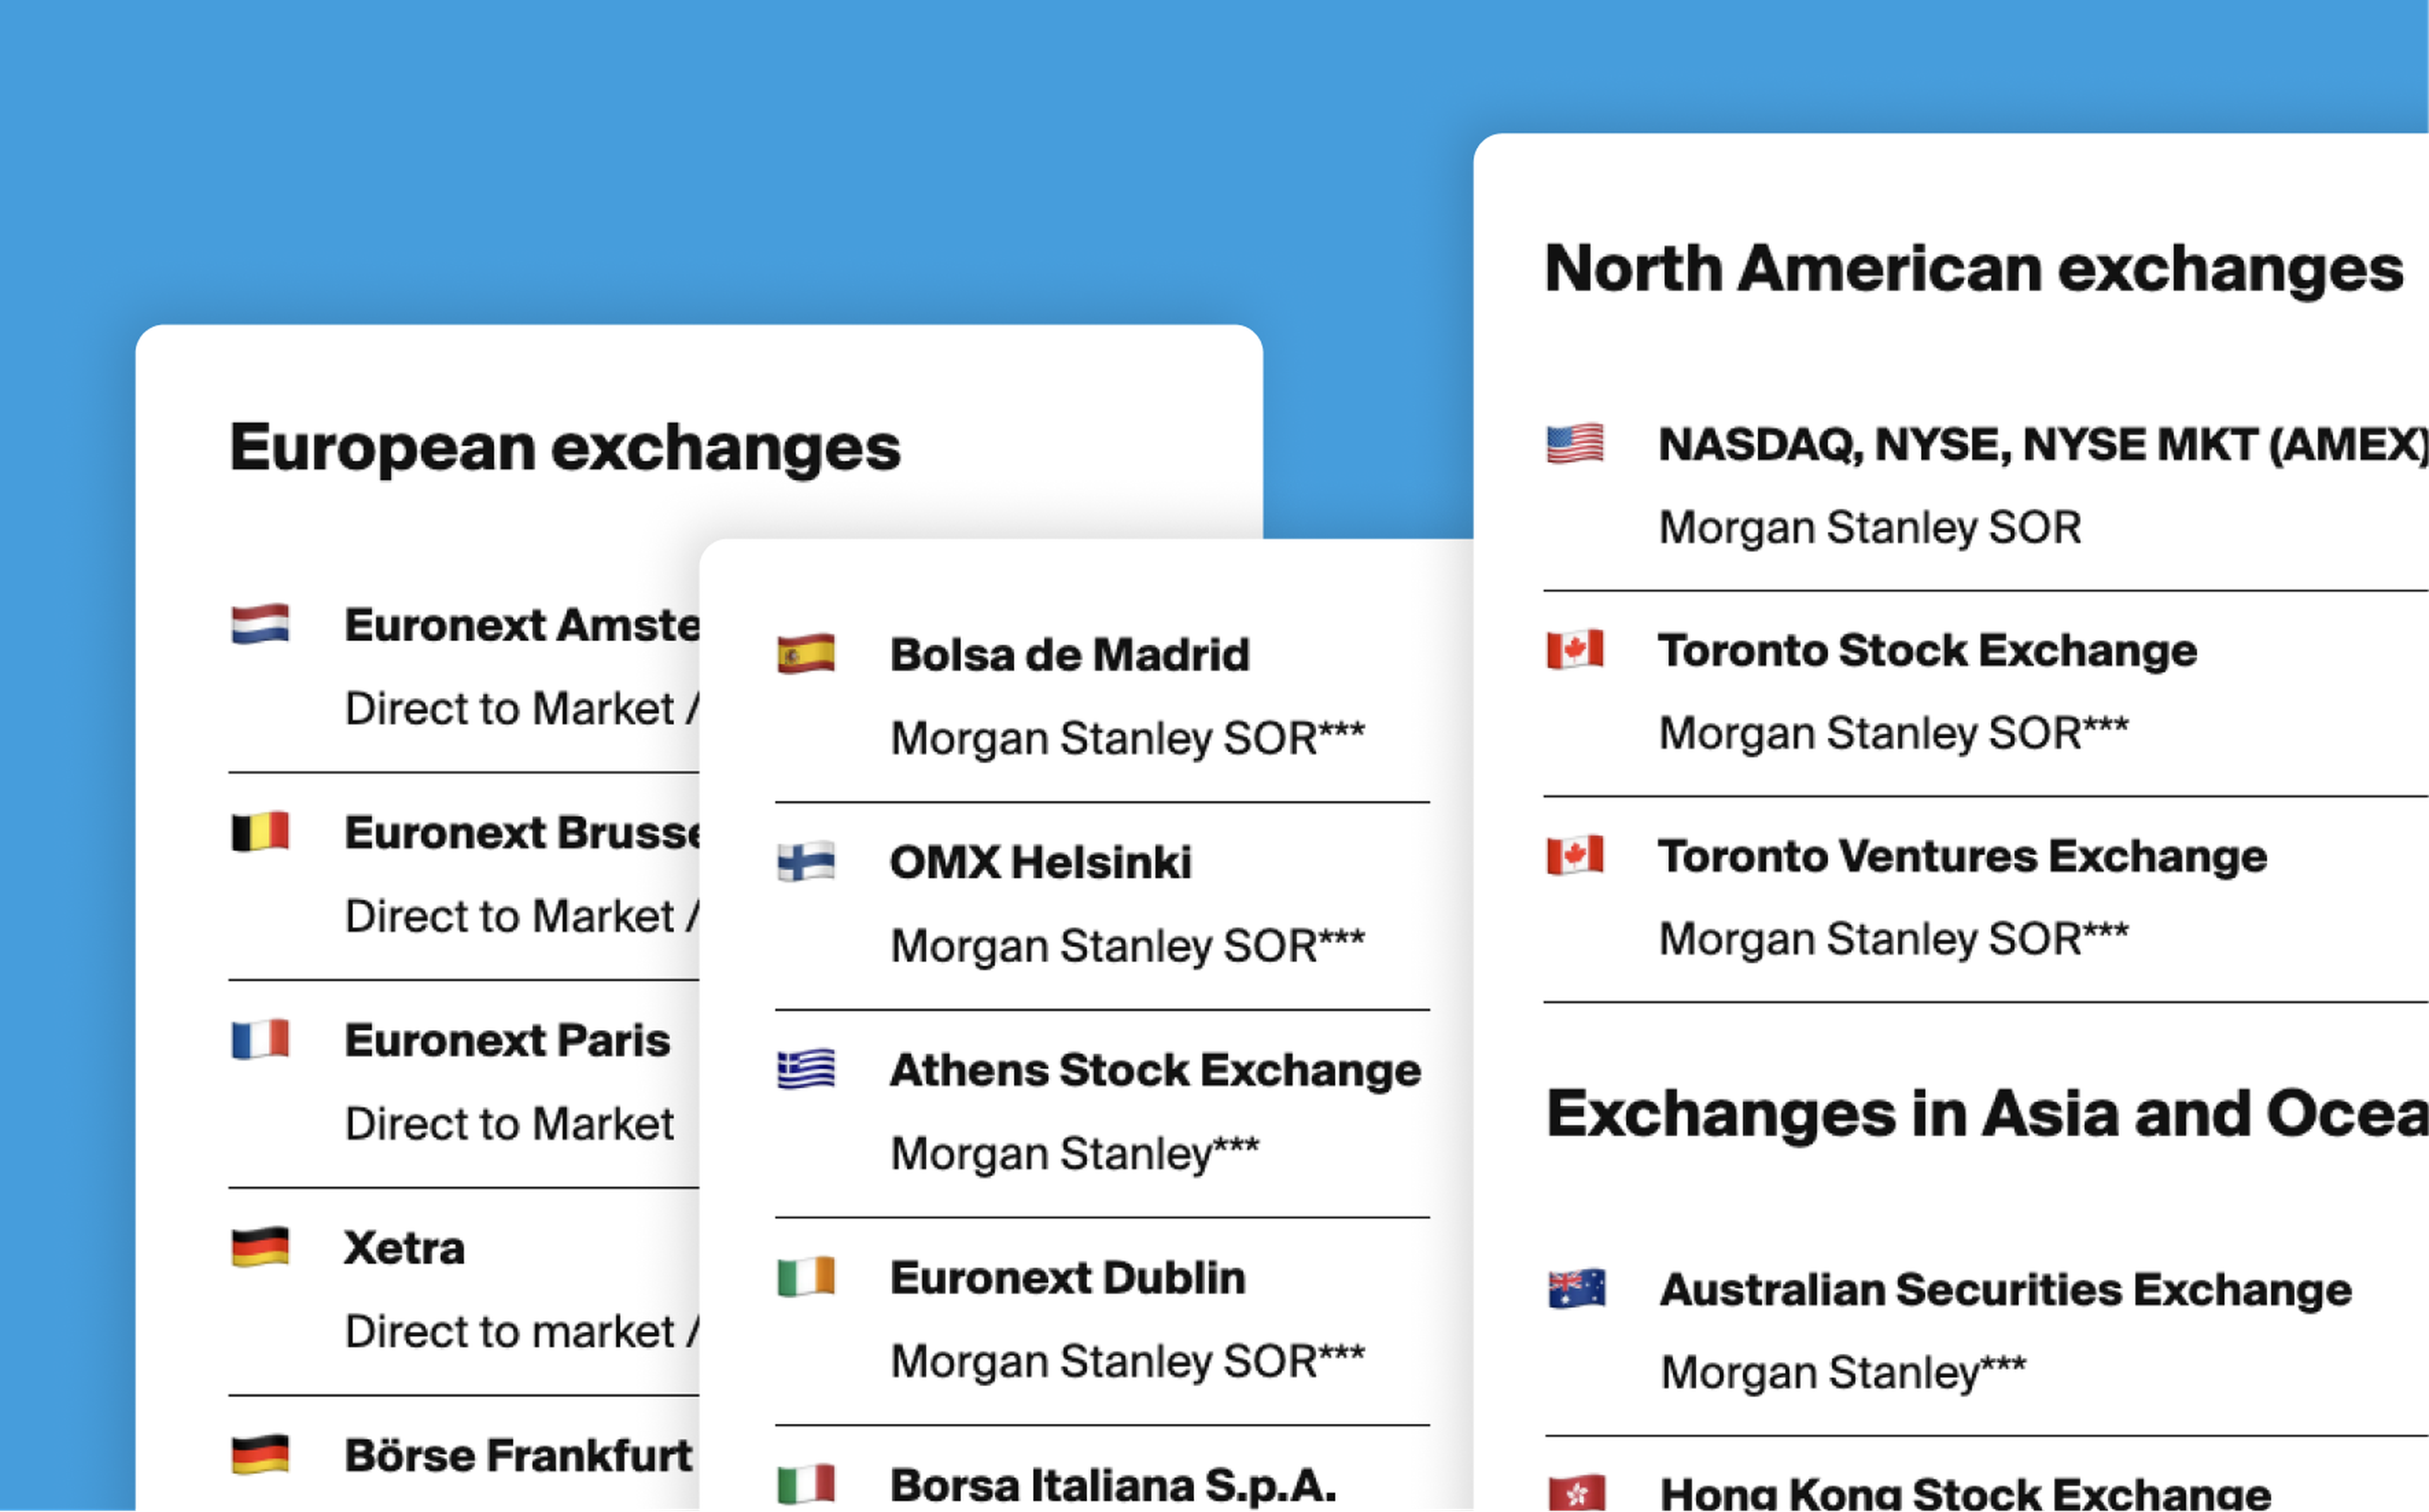Click the Irish flag beside Euronext Dublin

point(806,1277)
